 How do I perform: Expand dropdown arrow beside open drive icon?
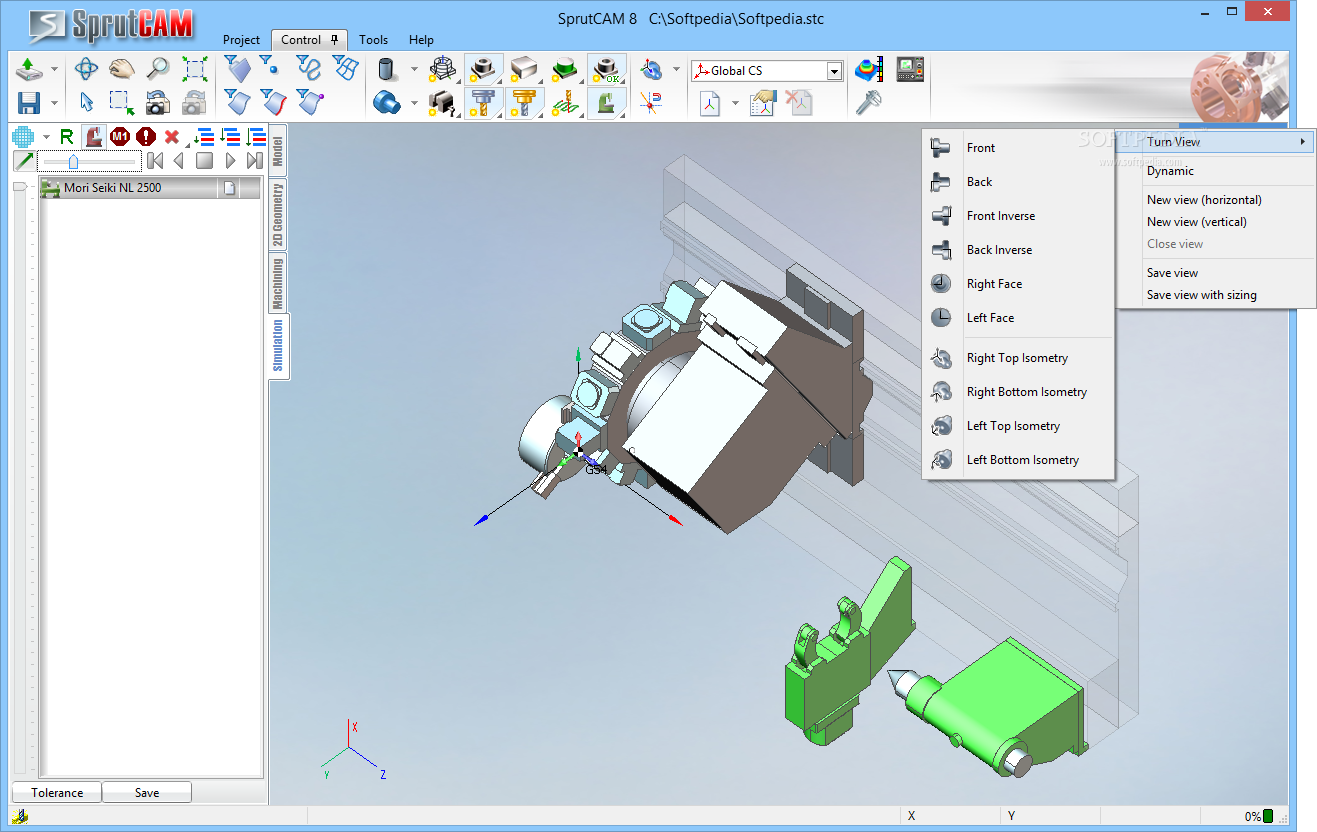coord(54,70)
